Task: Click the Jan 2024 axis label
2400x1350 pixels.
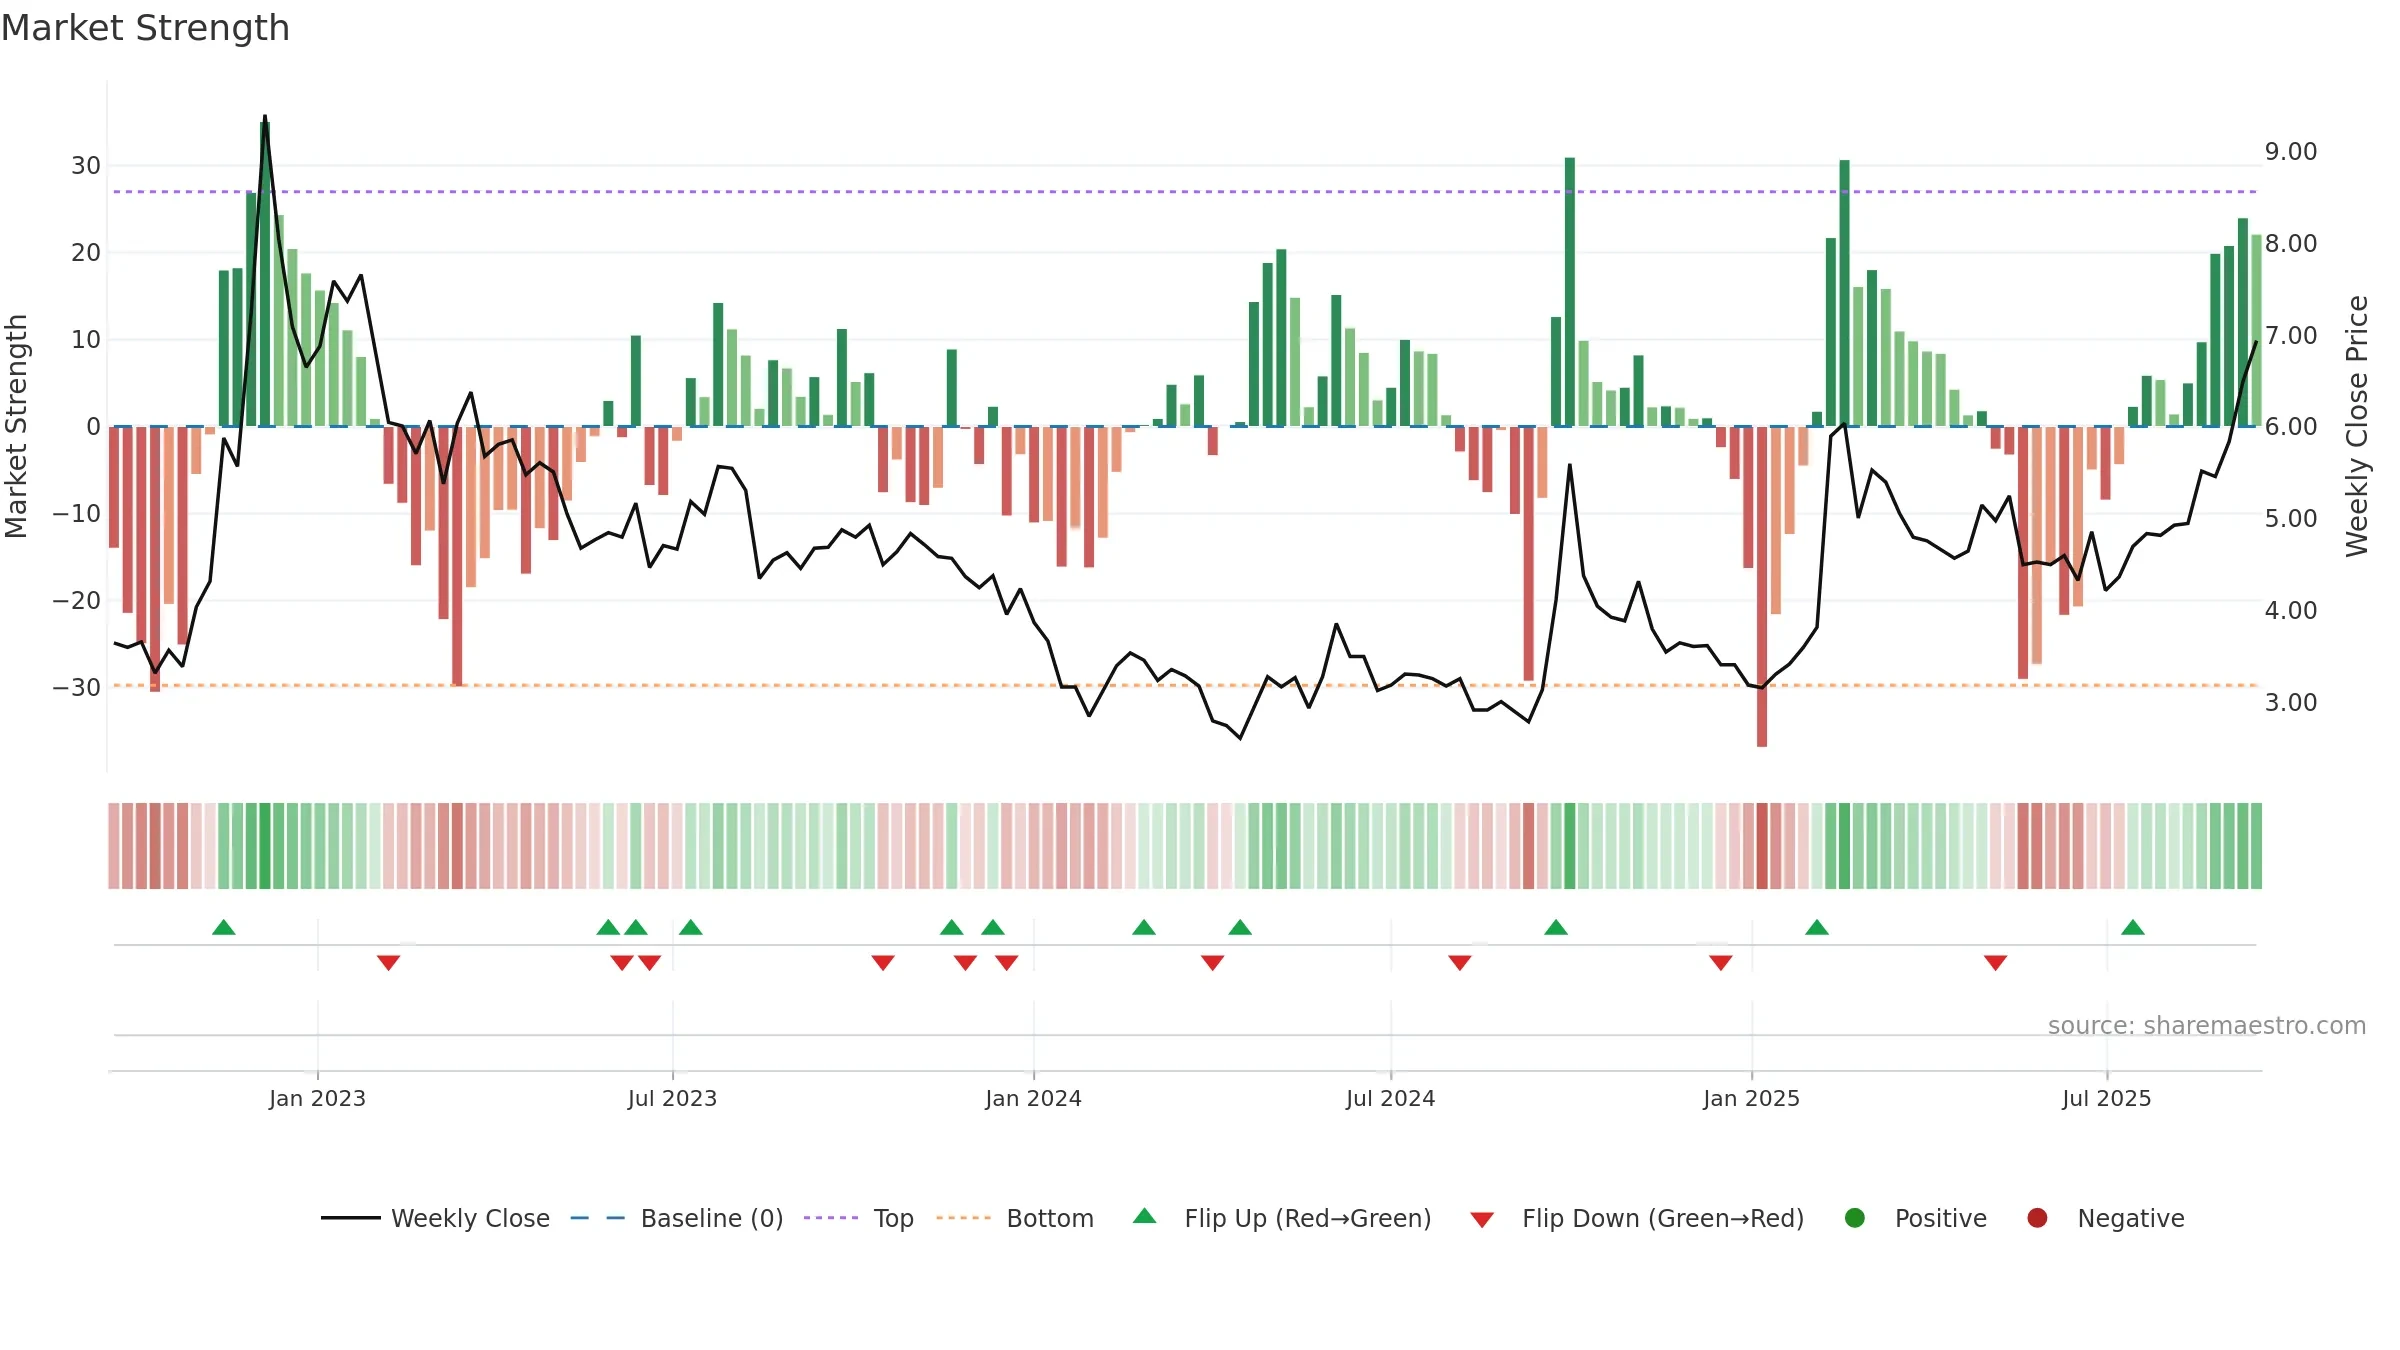Action: [x=1033, y=1098]
